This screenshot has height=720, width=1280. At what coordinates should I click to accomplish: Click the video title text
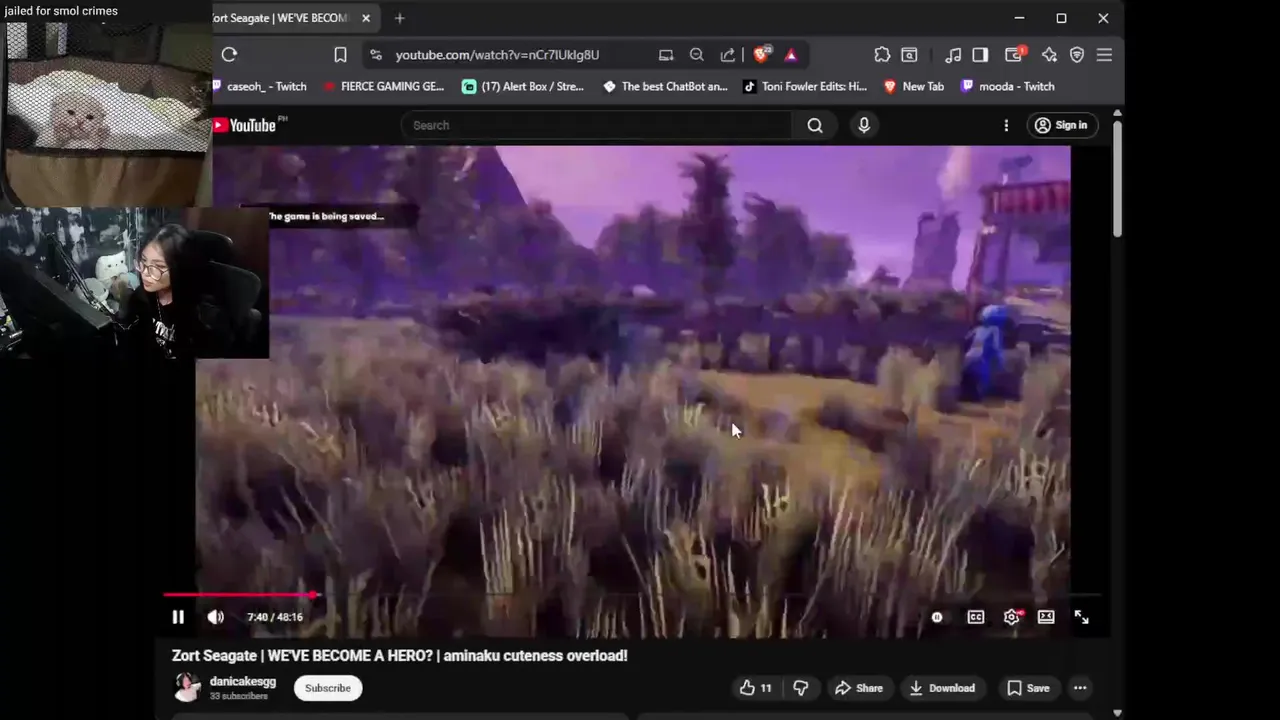click(400, 656)
